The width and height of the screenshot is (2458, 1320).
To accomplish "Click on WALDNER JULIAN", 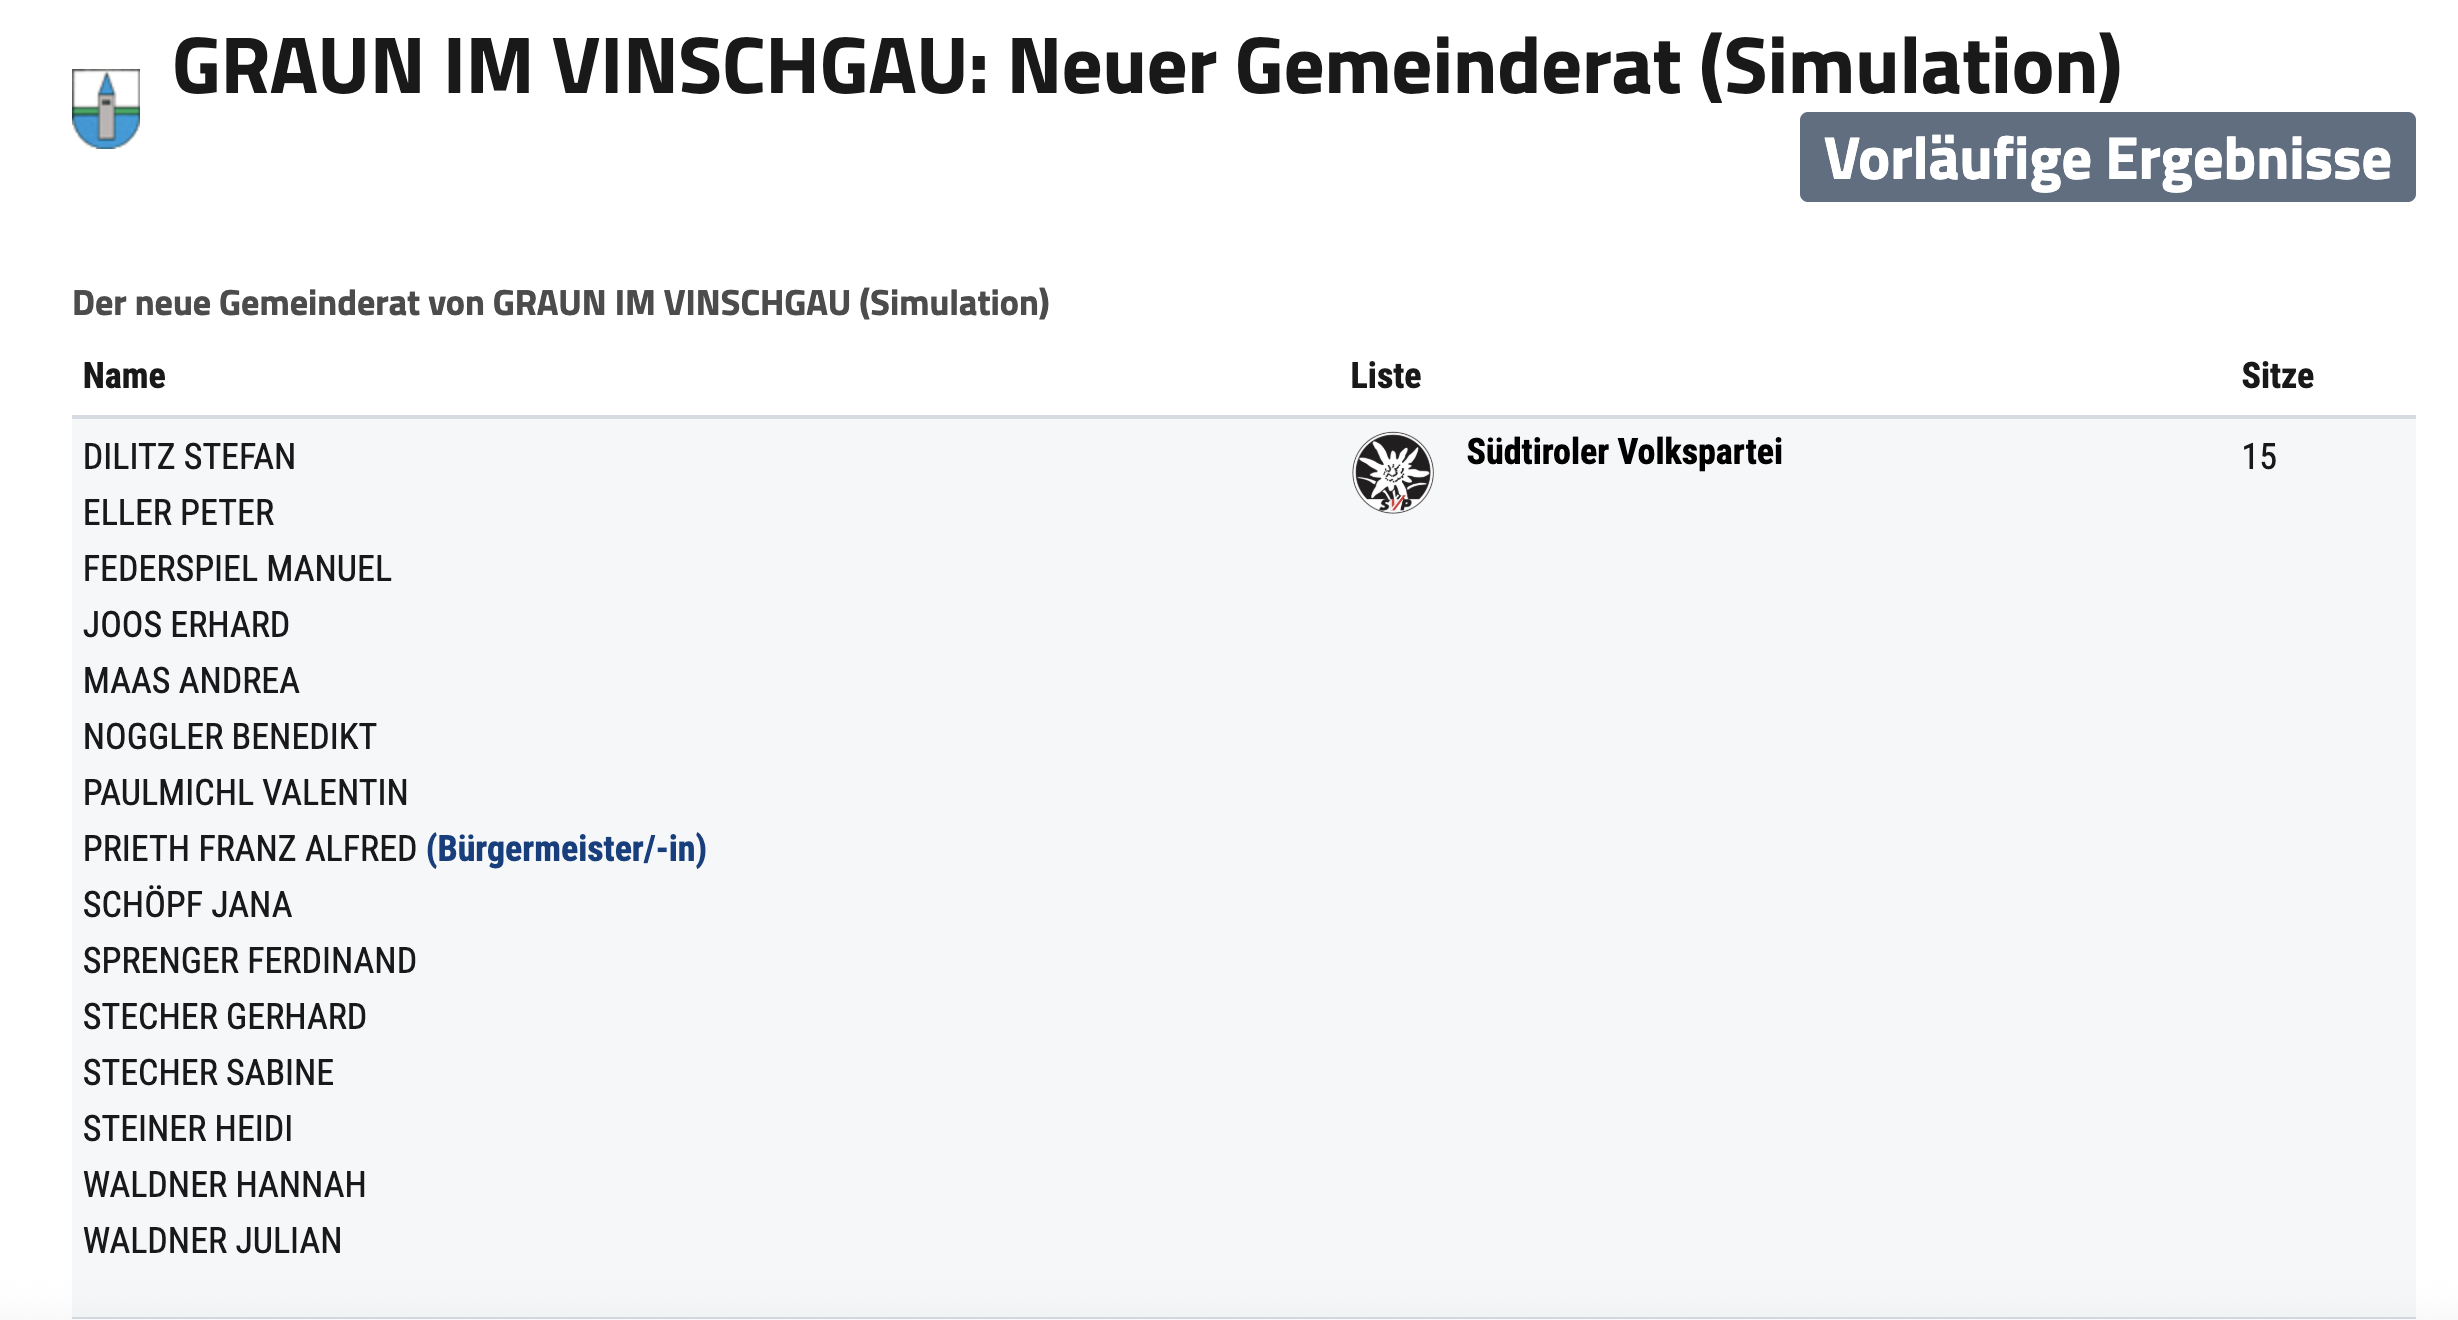I will pos(212,1241).
